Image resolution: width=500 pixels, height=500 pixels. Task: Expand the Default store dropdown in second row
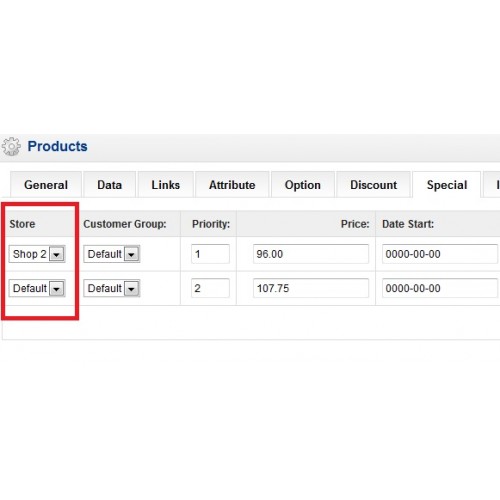pos(56,288)
